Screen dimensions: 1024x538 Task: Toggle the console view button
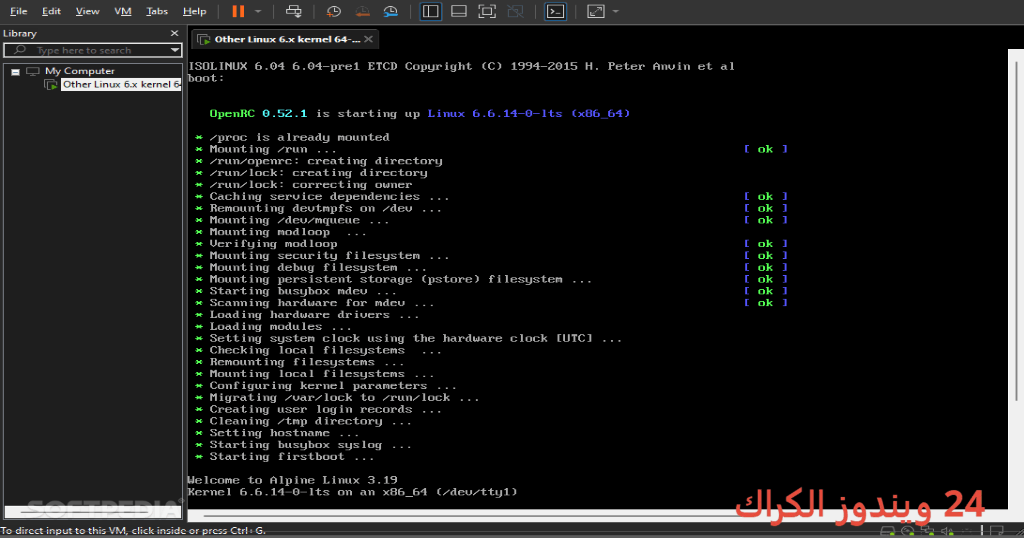coord(555,11)
